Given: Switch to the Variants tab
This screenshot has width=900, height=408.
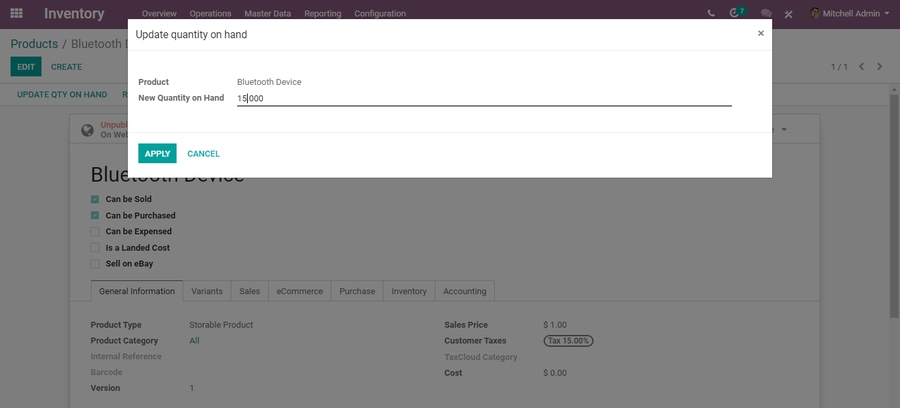Looking at the screenshot, I should (207, 291).
